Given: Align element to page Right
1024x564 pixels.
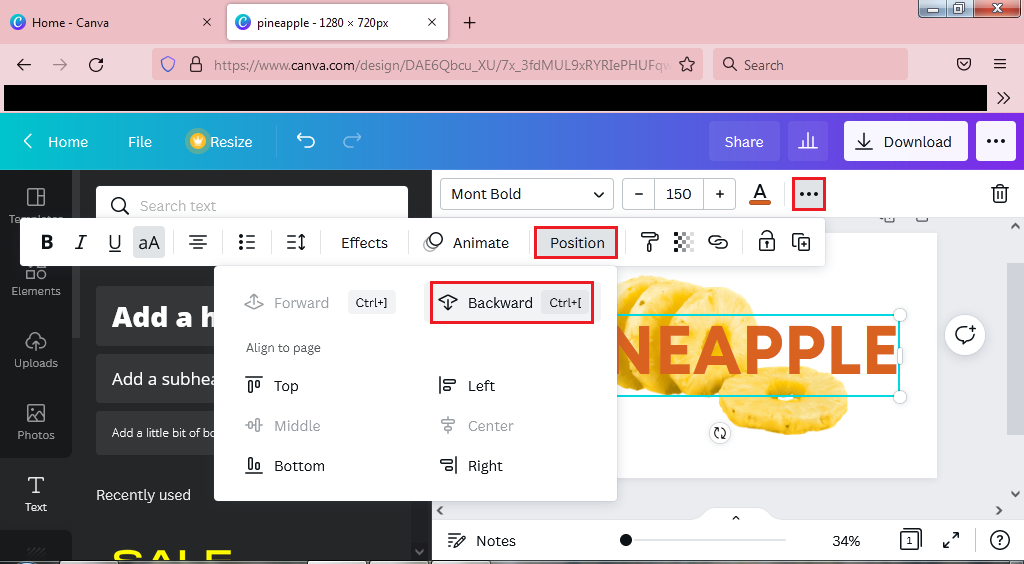Looking at the screenshot, I should point(471,465).
